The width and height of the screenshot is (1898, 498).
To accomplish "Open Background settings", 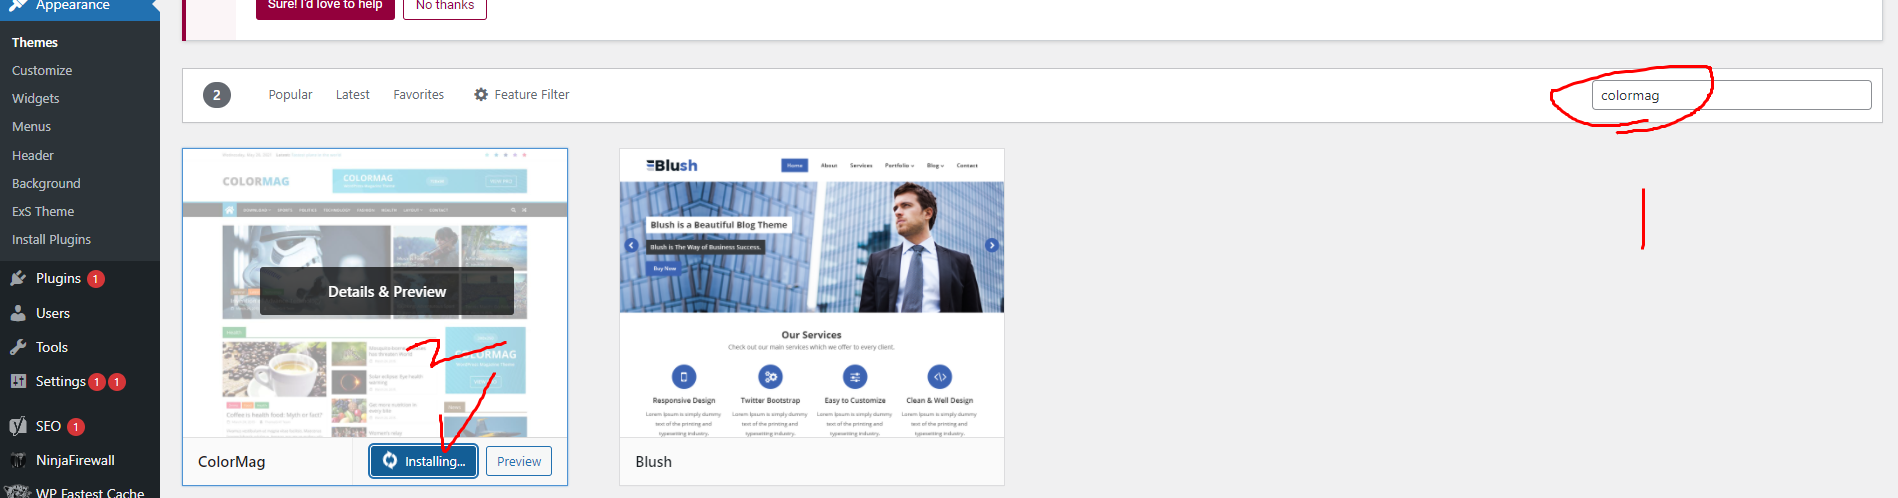I will click(46, 183).
